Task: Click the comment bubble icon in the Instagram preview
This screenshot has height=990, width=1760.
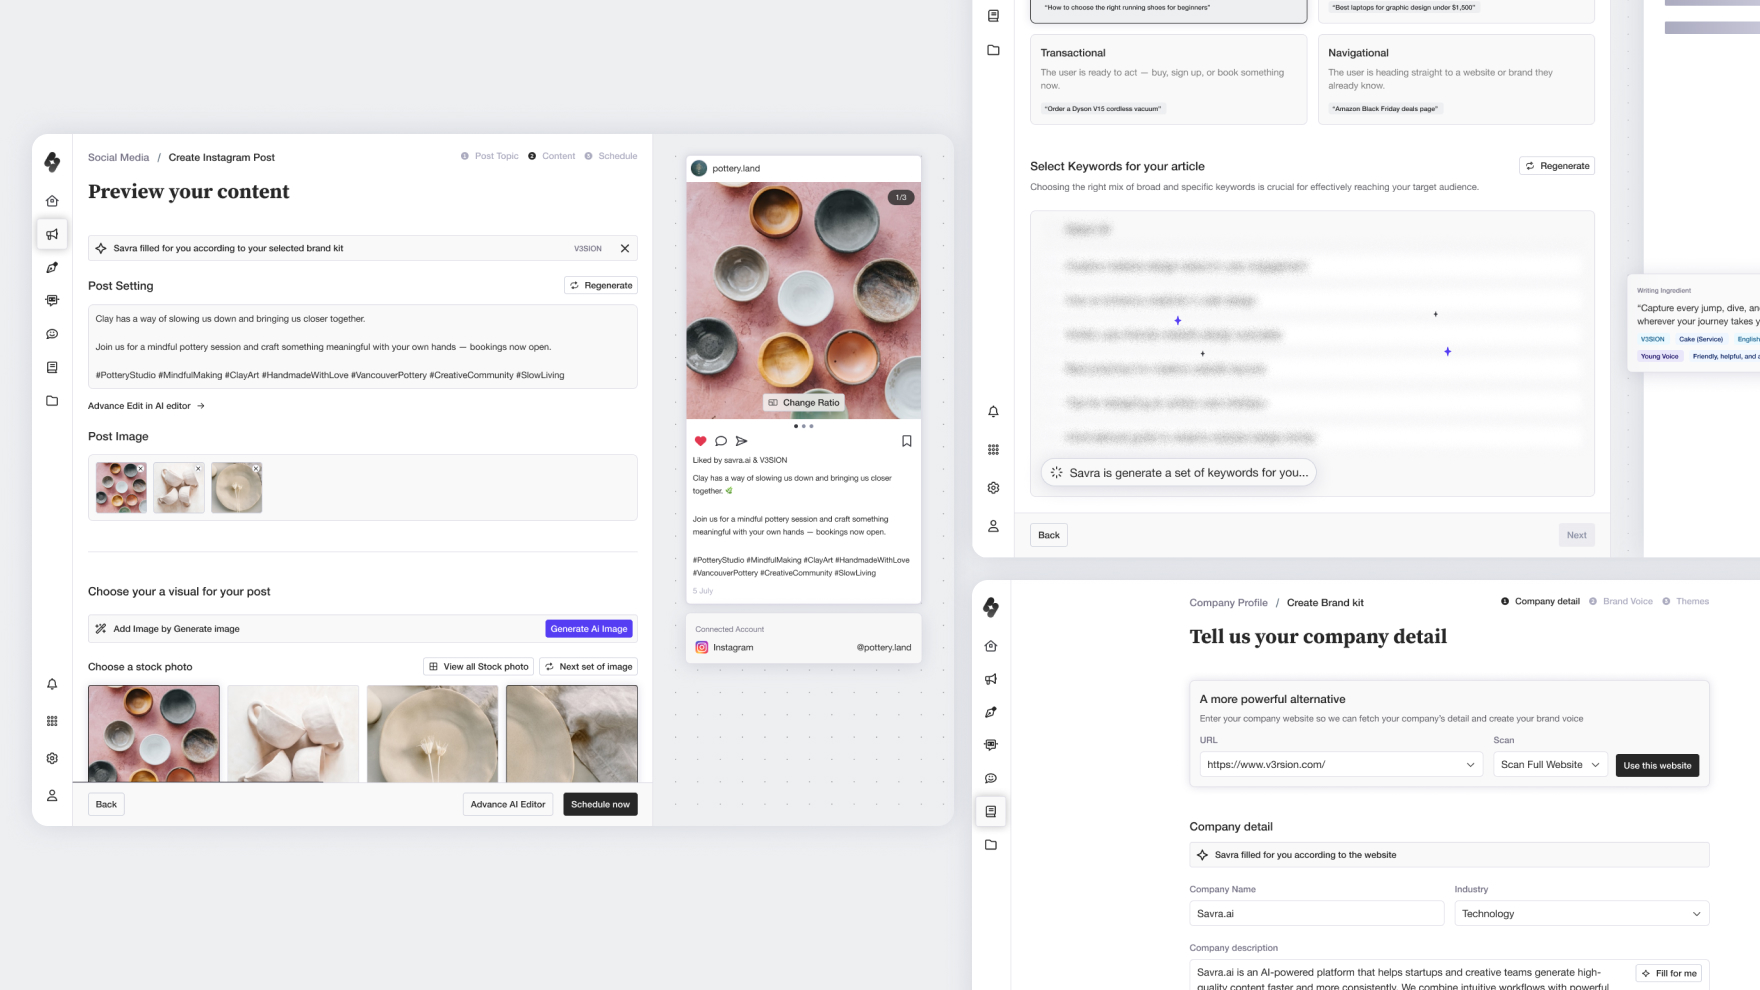Action: coord(721,441)
